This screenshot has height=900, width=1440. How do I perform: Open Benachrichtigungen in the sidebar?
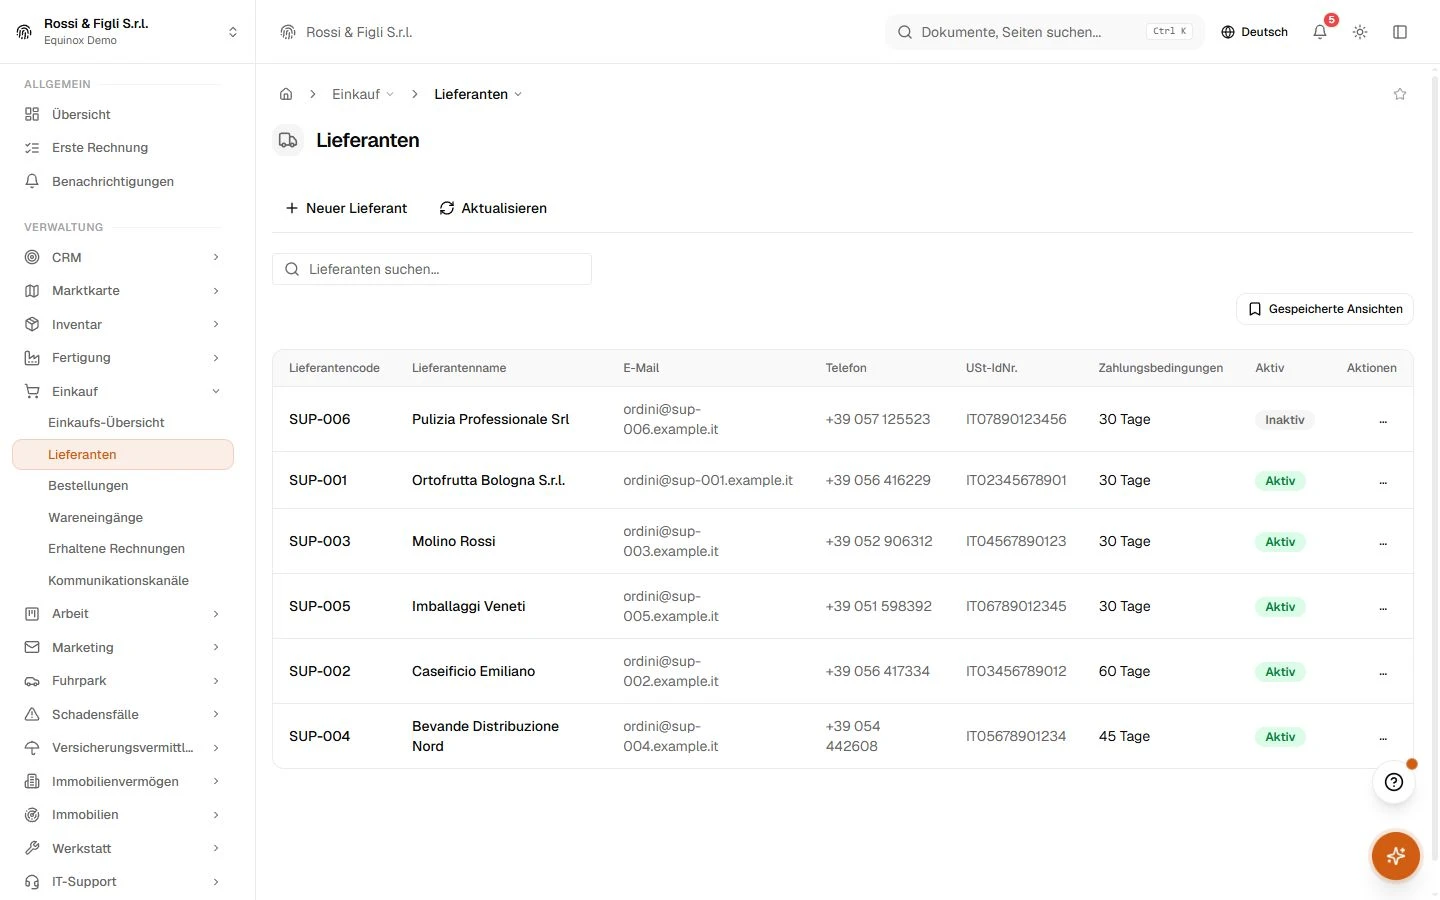(x=122, y=181)
